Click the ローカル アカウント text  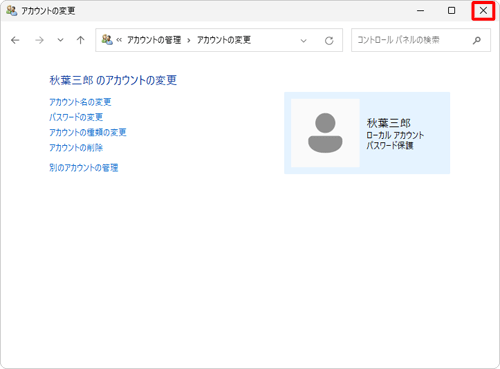[395, 135]
